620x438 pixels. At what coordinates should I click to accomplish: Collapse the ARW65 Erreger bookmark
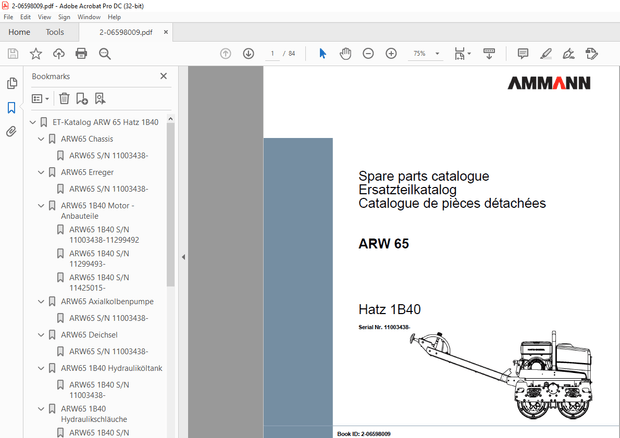tap(41, 172)
